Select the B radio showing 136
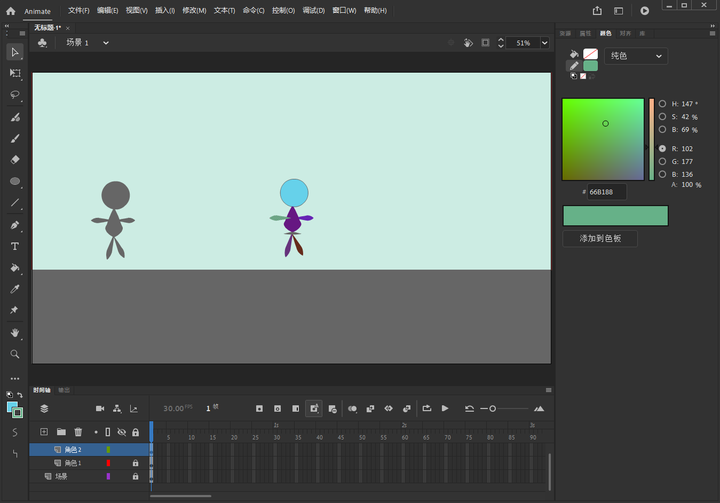720x503 pixels. 662,174
